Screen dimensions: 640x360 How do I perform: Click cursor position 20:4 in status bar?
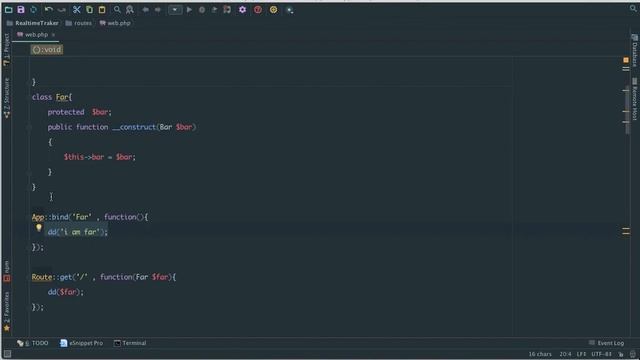565,354
